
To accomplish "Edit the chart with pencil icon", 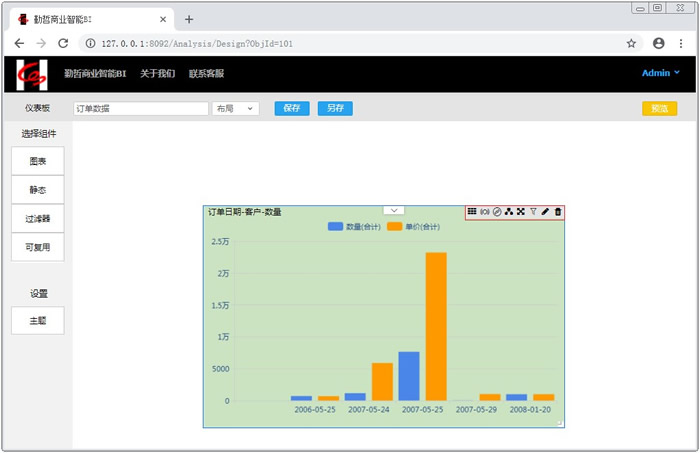I will (545, 212).
